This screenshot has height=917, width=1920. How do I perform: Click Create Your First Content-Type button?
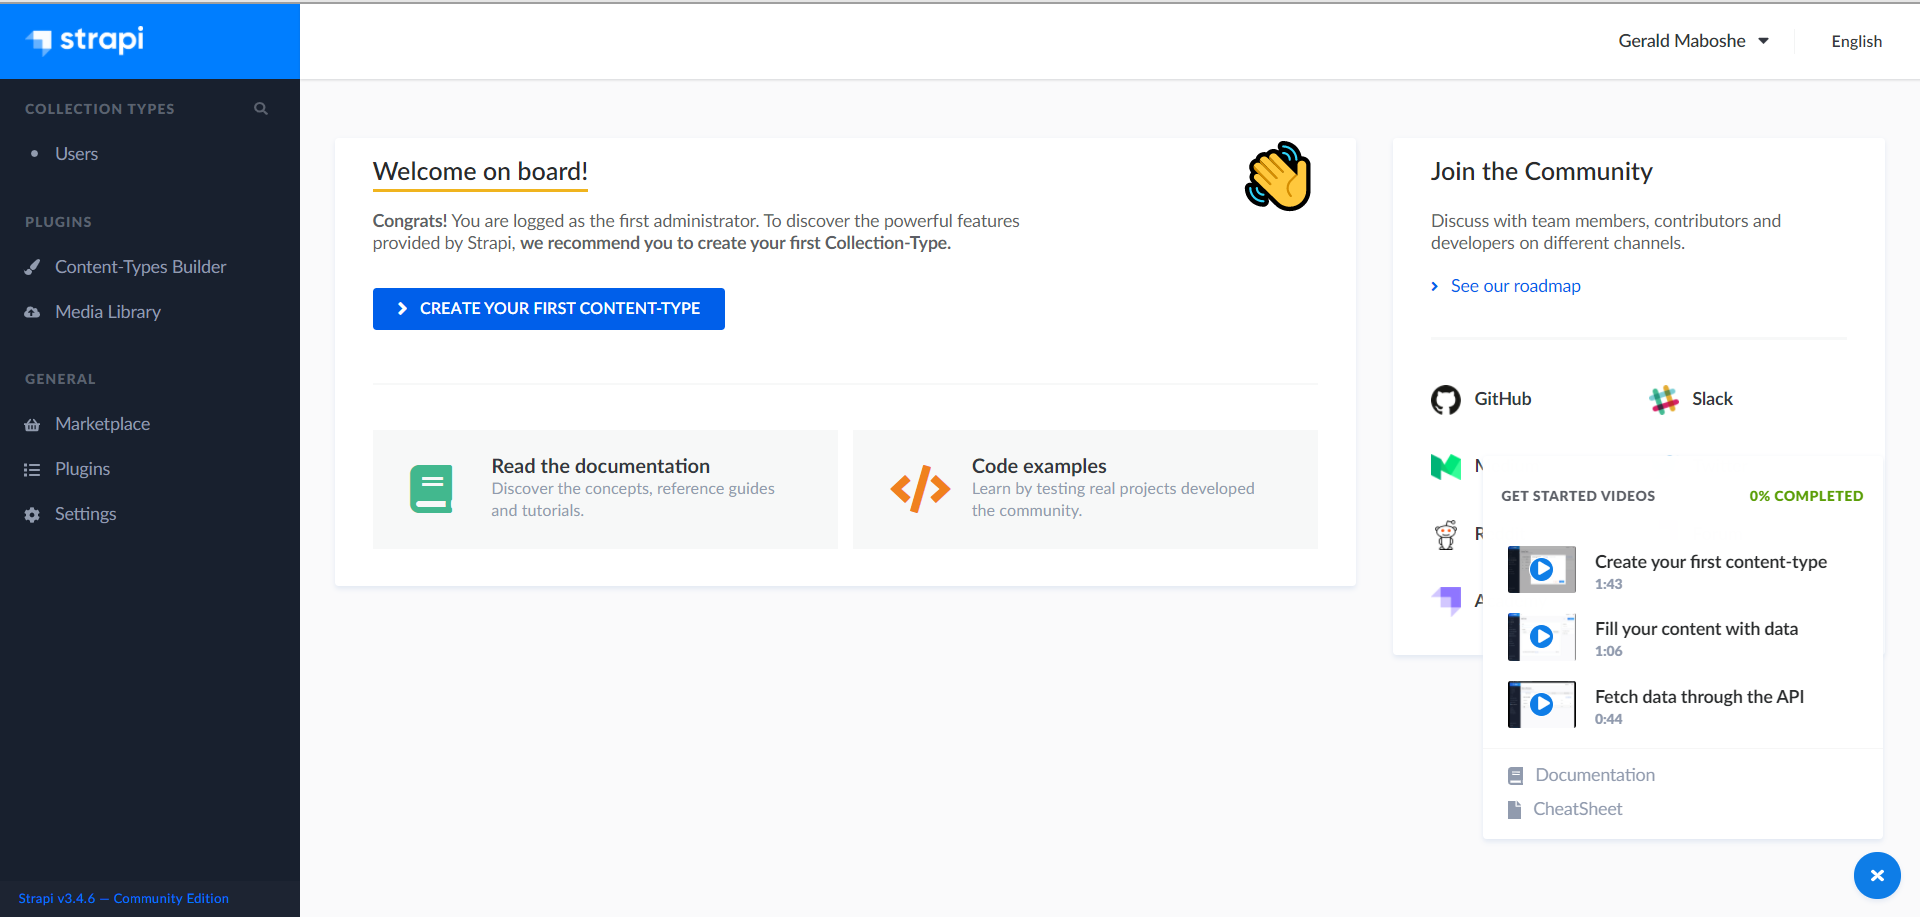tap(549, 309)
